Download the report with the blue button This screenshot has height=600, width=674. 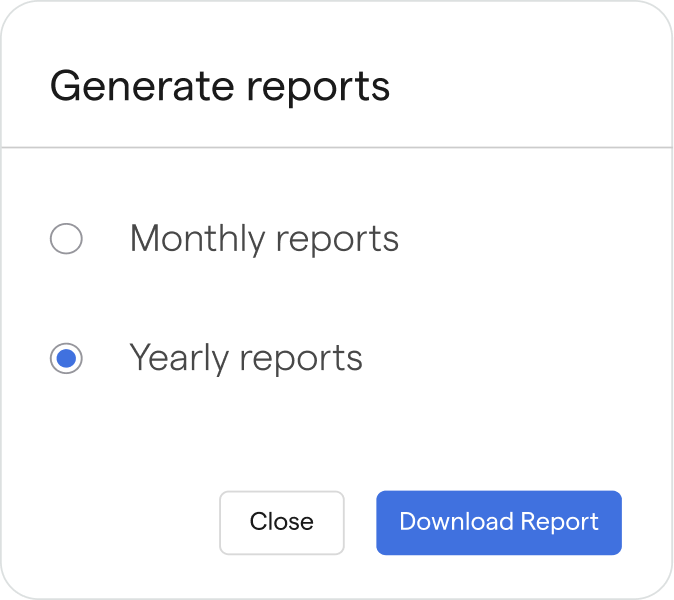tap(498, 522)
